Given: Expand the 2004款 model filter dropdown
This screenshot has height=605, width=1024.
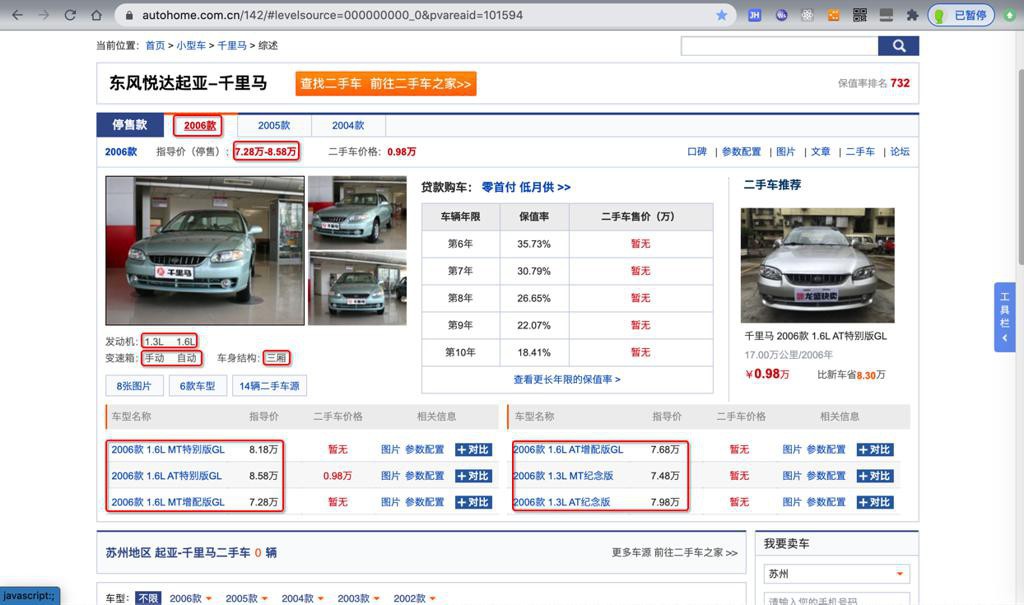Looking at the screenshot, I should tap(303, 598).
